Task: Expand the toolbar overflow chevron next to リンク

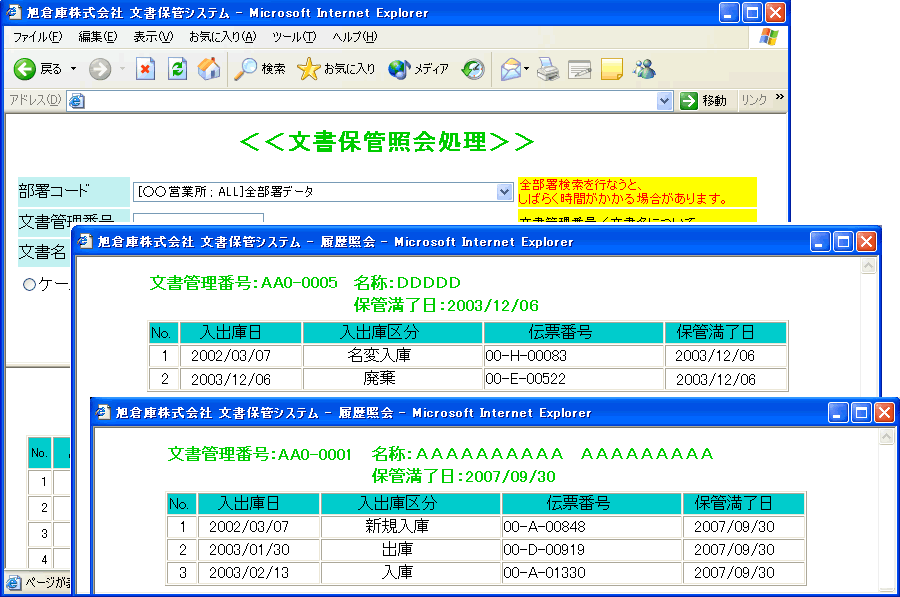Action: [x=779, y=97]
